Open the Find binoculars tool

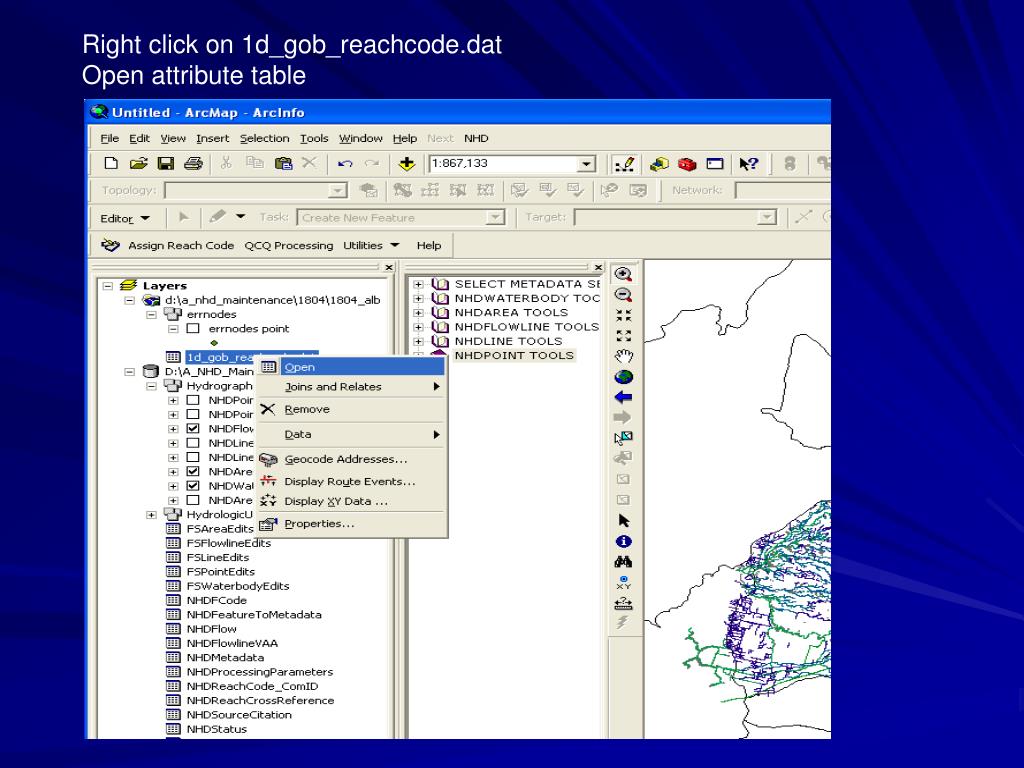pyautogui.click(x=624, y=562)
